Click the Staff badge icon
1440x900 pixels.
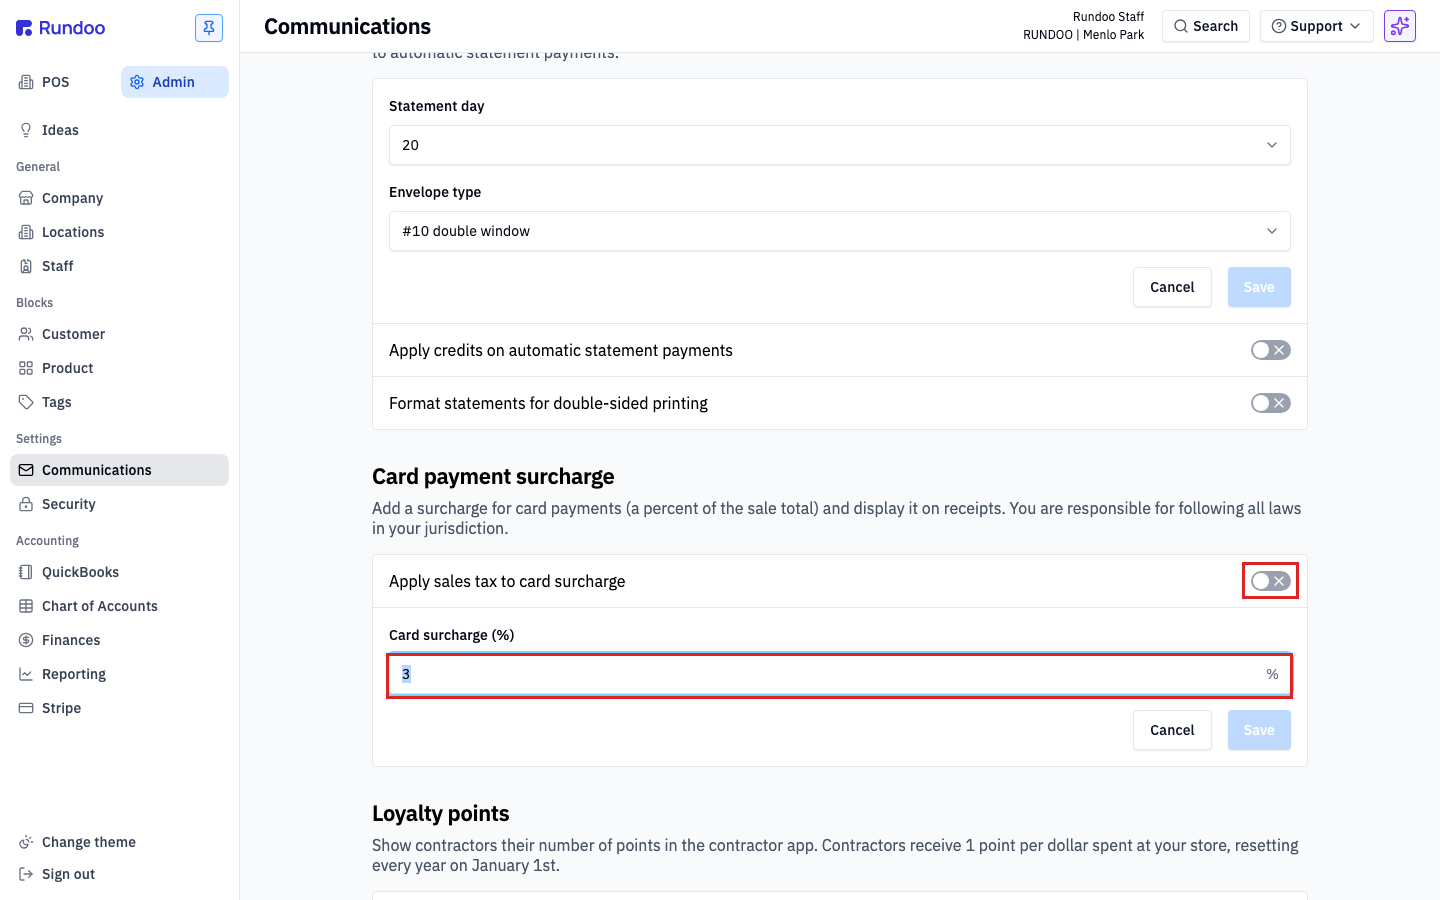(x=26, y=266)
